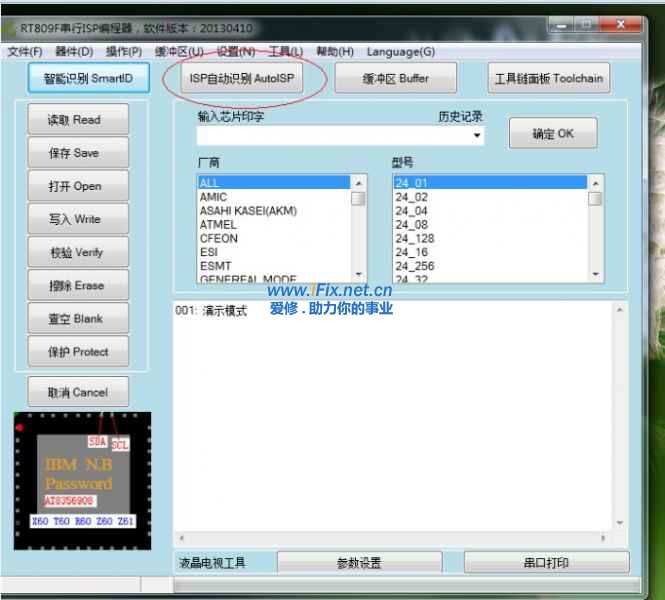The width and height of the screenshot is (665, 600).
Task: Open the Language(G) menu
Action: coord(400,52)
